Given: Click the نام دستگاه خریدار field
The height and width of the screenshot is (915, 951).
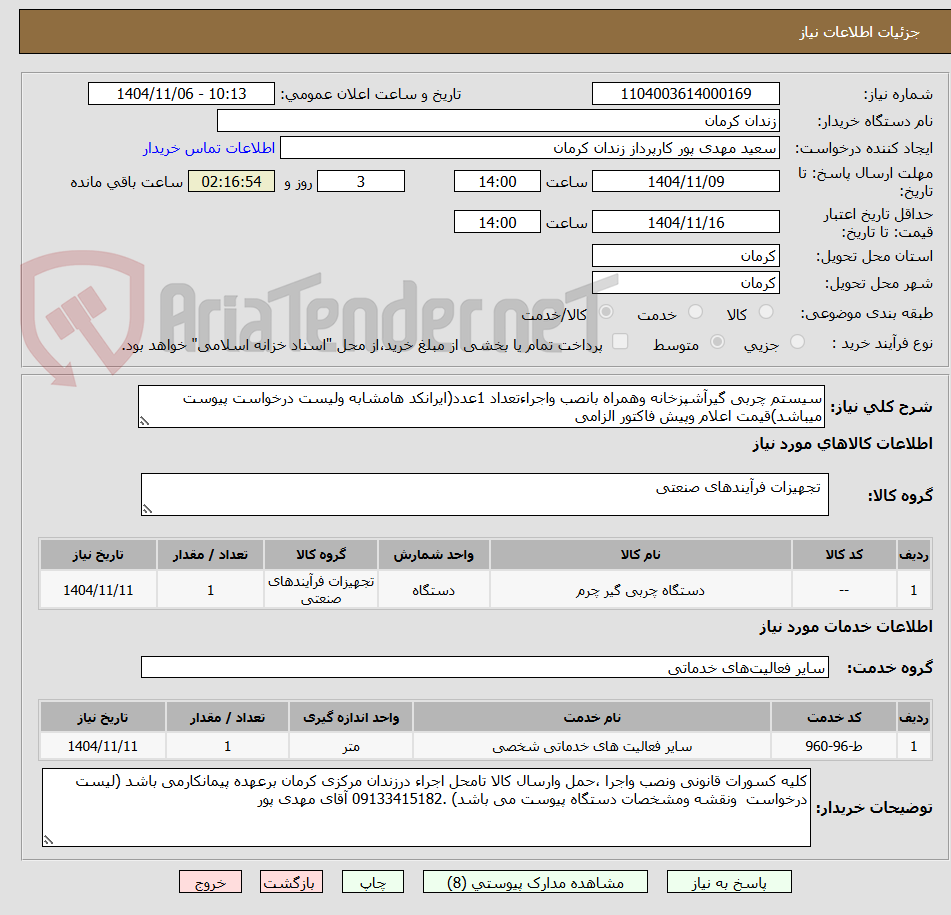Looking at the screenshot, I should tap(498, 121).
